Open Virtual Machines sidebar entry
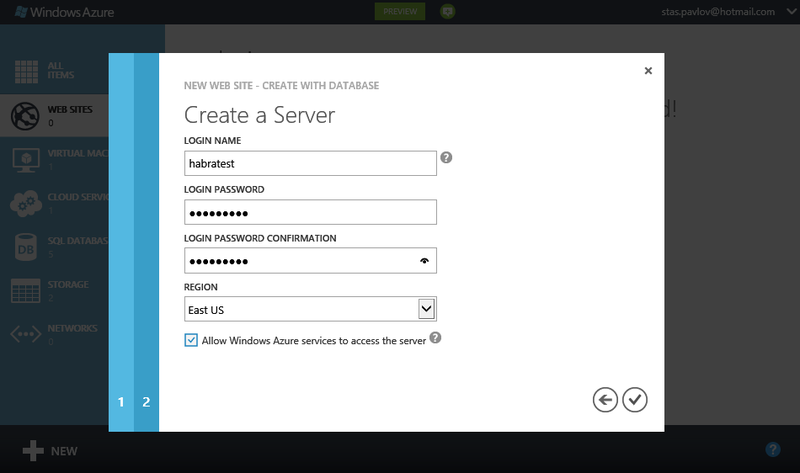800x473 pixels. coord(55,159)
